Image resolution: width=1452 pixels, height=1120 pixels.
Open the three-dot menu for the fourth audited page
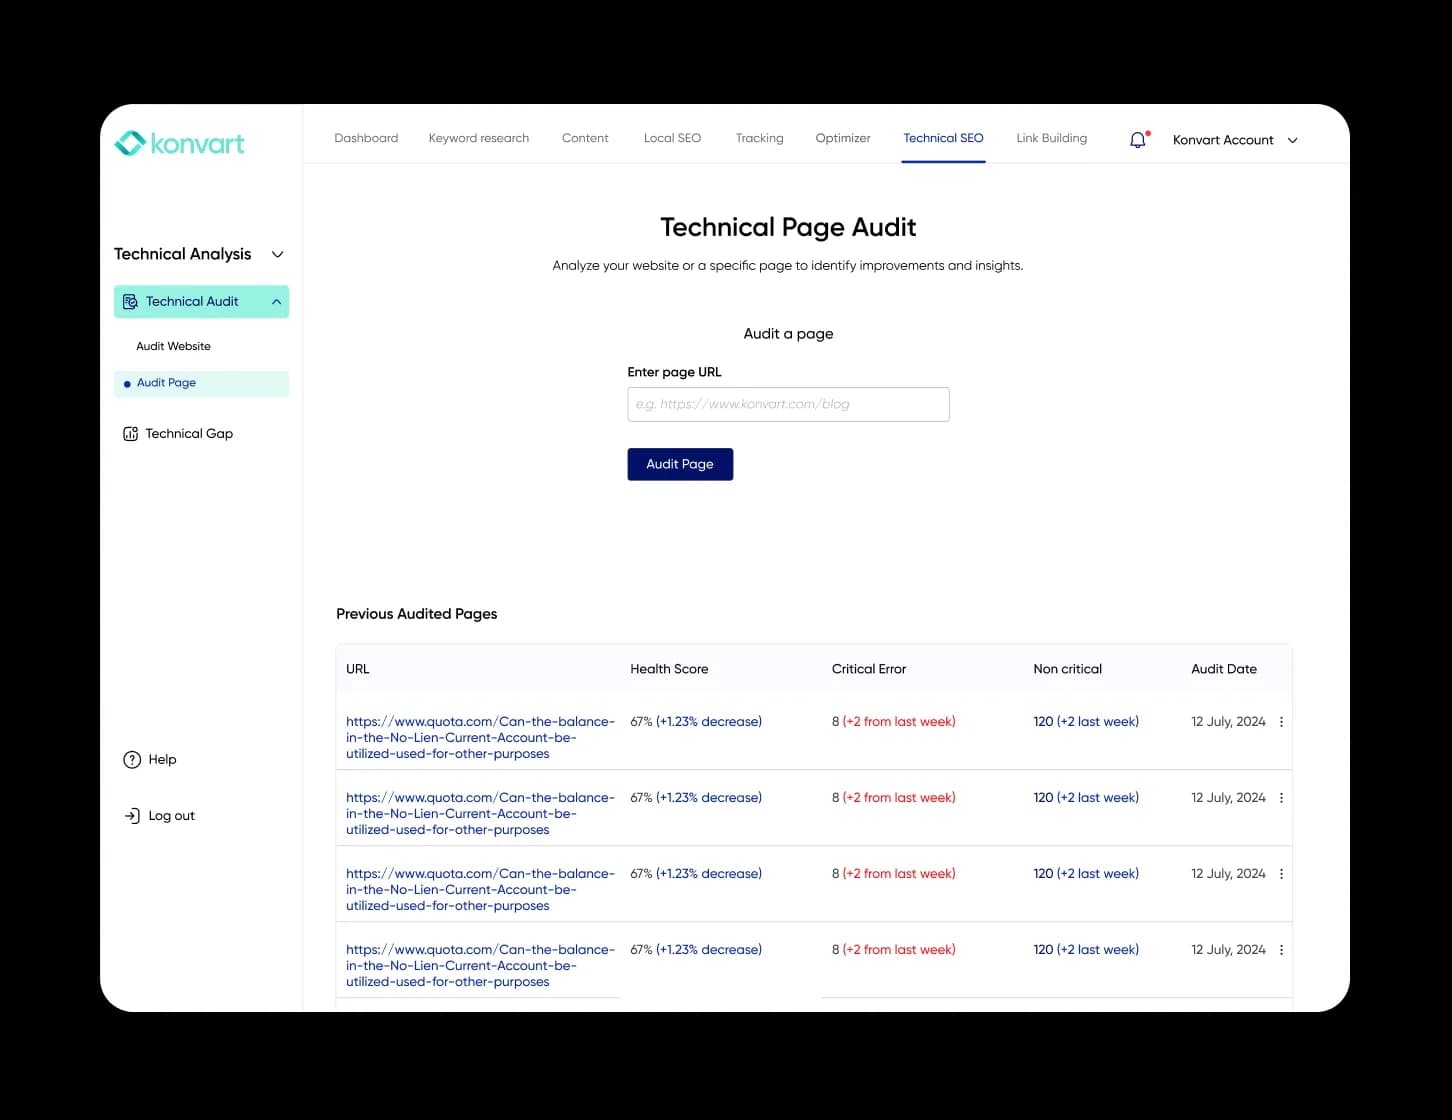(x=1281, y=950)
